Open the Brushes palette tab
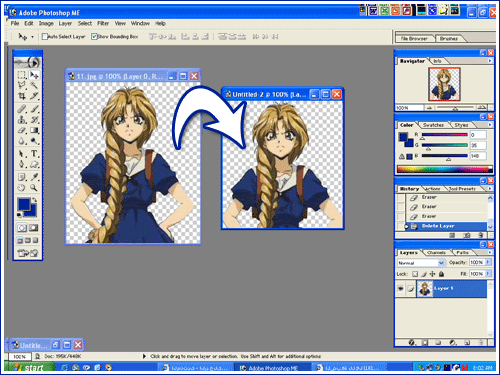Viewport: 500px width, 375px height. click(x=449, y=39)
